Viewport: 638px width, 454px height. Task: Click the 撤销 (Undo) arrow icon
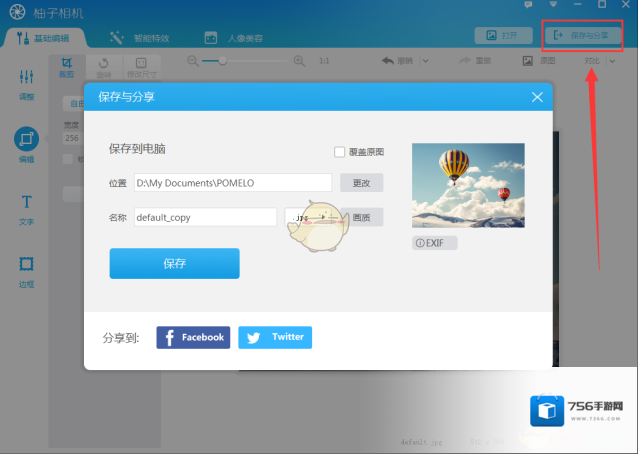pyautogui.click(x=388, y=61)
